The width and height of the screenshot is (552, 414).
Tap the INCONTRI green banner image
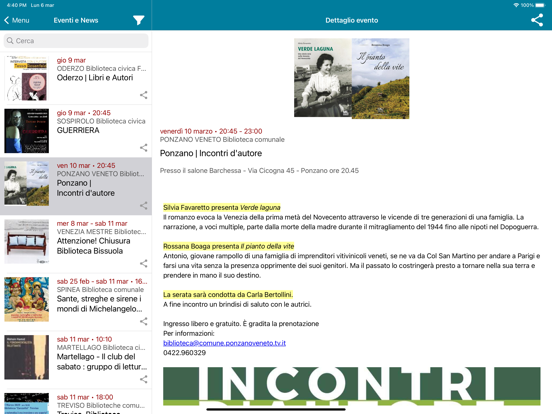point(352,386)
